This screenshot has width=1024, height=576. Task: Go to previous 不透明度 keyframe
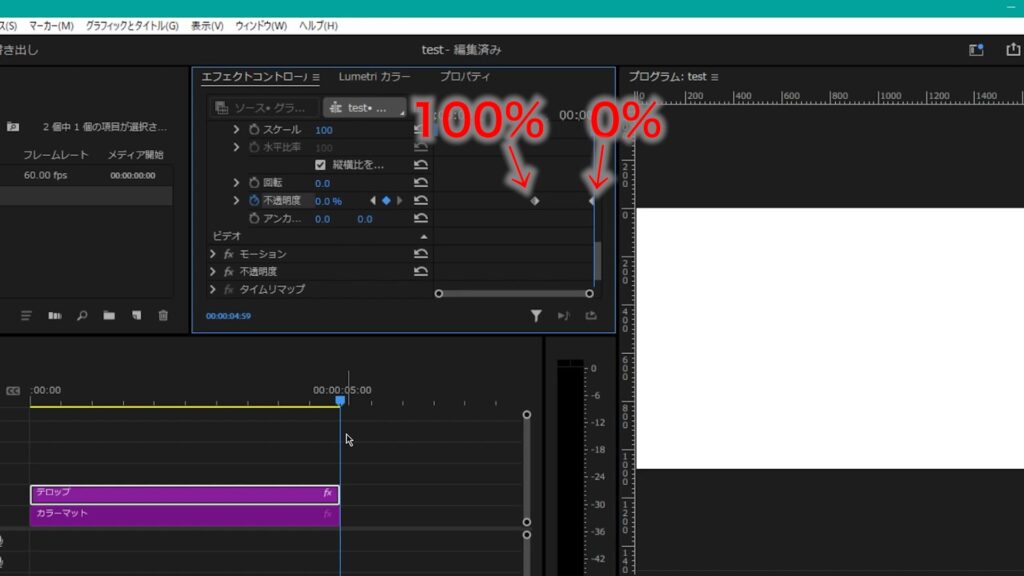tap(373, 200)
